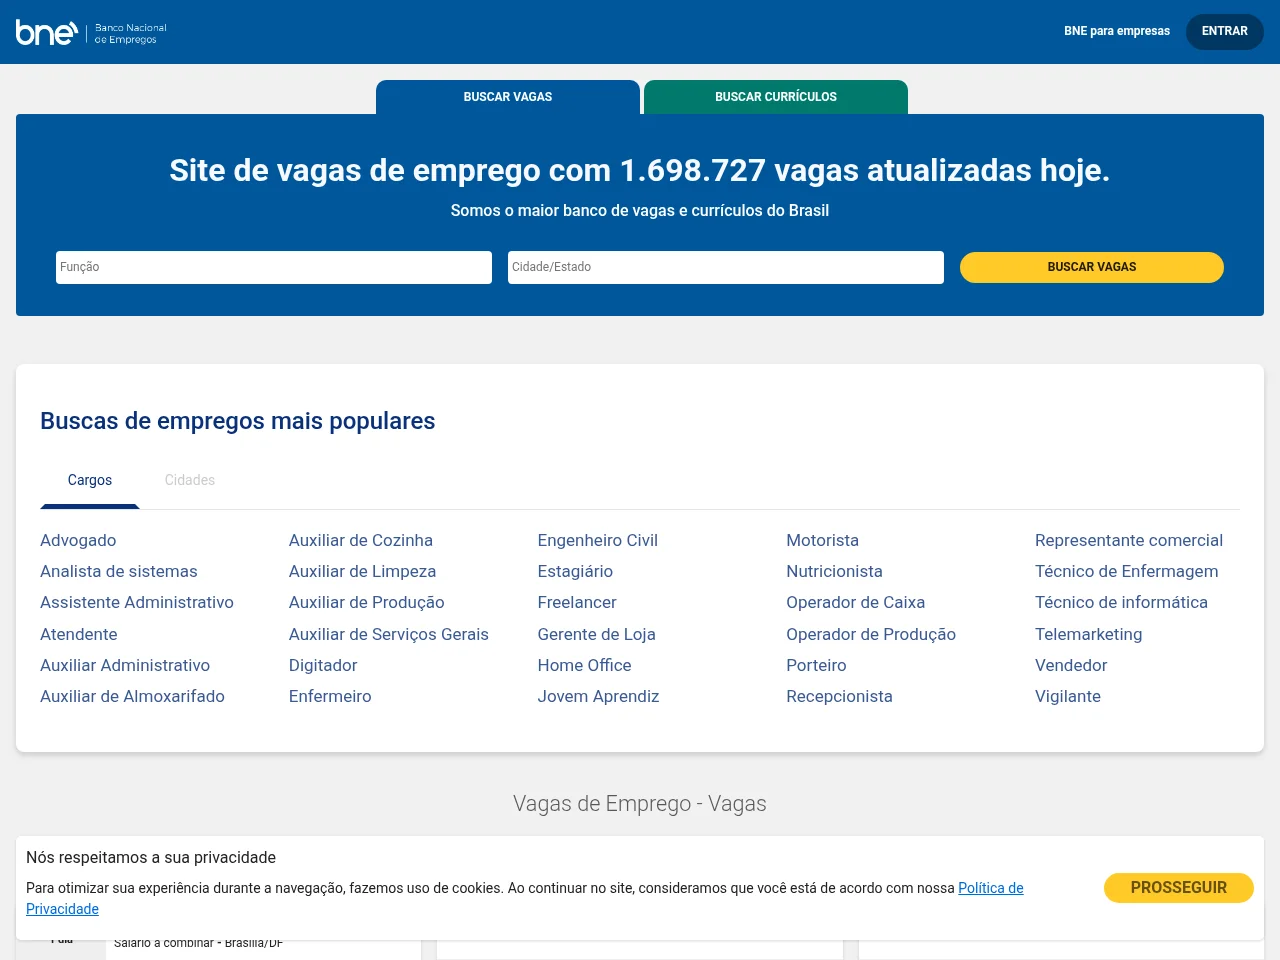Open Técnico de Enfermagem jobs
This screenshot has height=960, width=1280.
1127,571
